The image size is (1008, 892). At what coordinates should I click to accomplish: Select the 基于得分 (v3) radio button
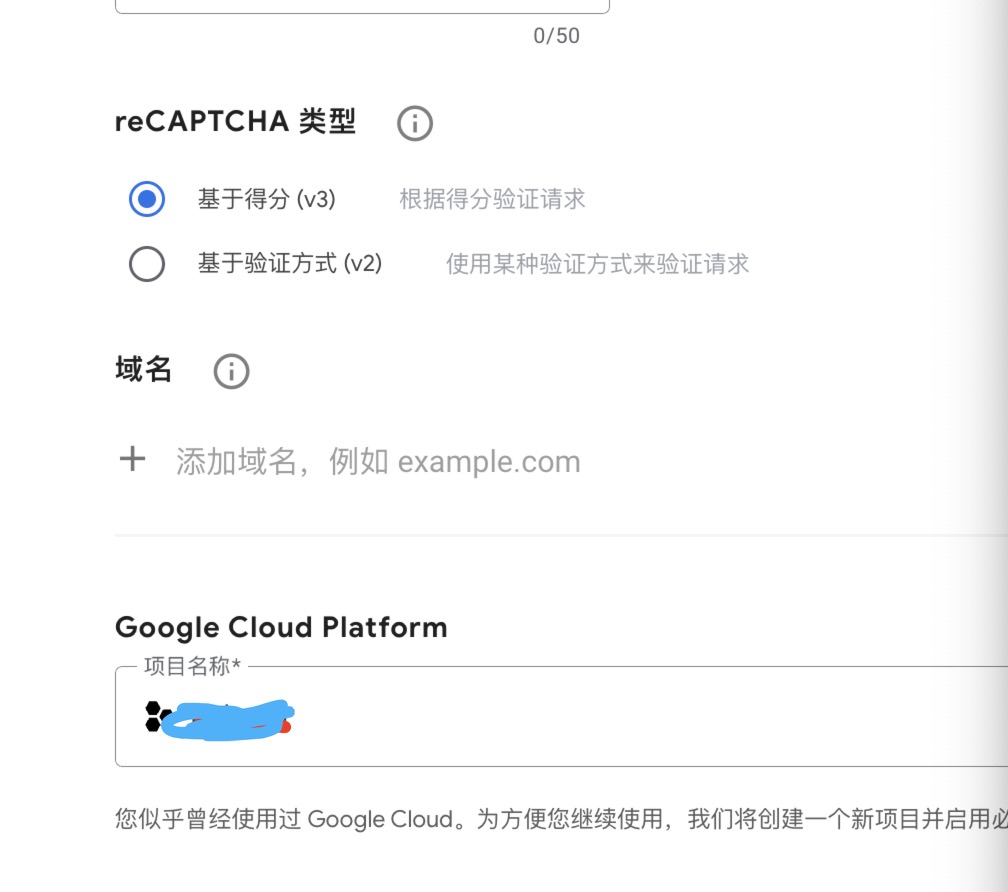147,199
